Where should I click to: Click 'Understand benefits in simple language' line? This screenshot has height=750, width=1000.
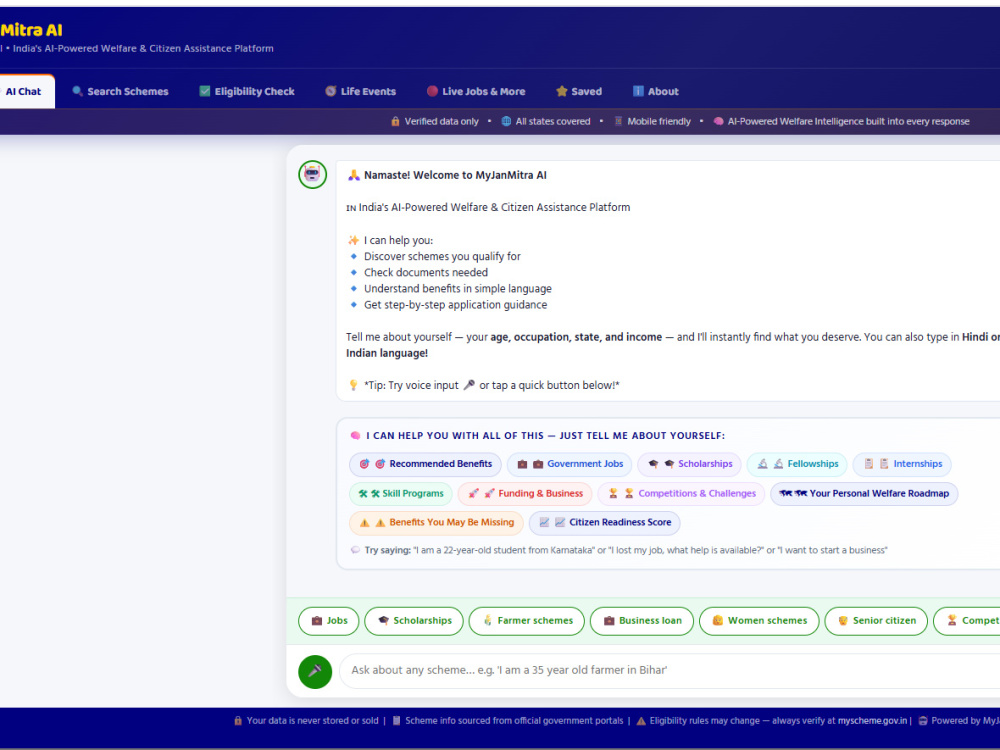point(458,289)
